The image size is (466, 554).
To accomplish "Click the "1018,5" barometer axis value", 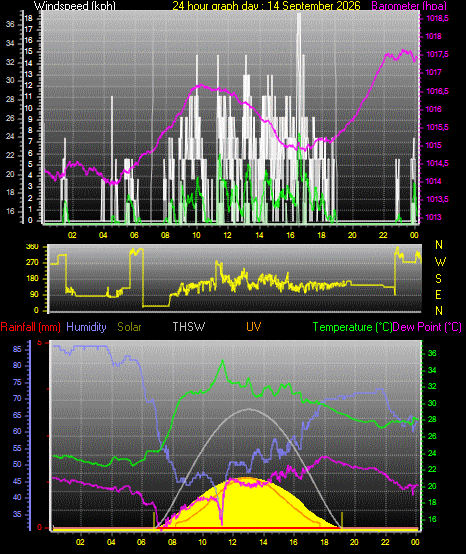I will pyautogui.click(x=438, y=18).
